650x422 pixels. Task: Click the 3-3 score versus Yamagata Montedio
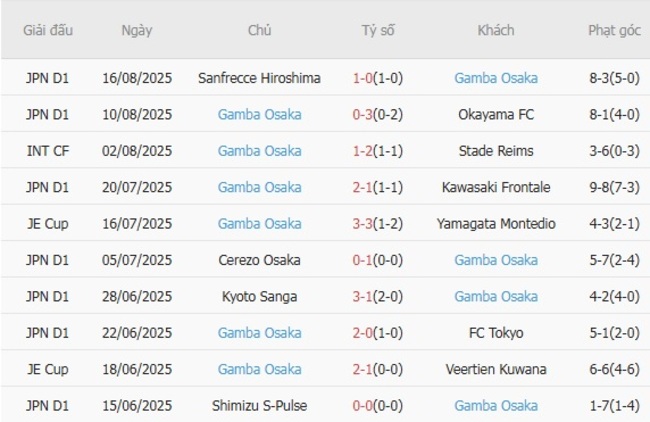point(364,224)
